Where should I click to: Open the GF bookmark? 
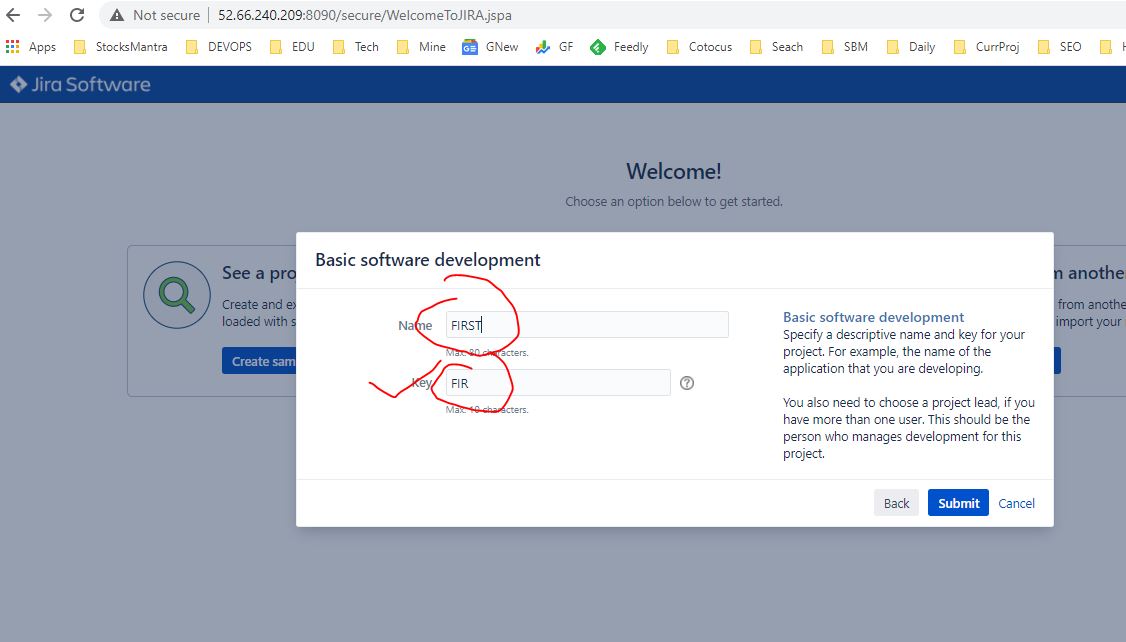click(554, 47)
